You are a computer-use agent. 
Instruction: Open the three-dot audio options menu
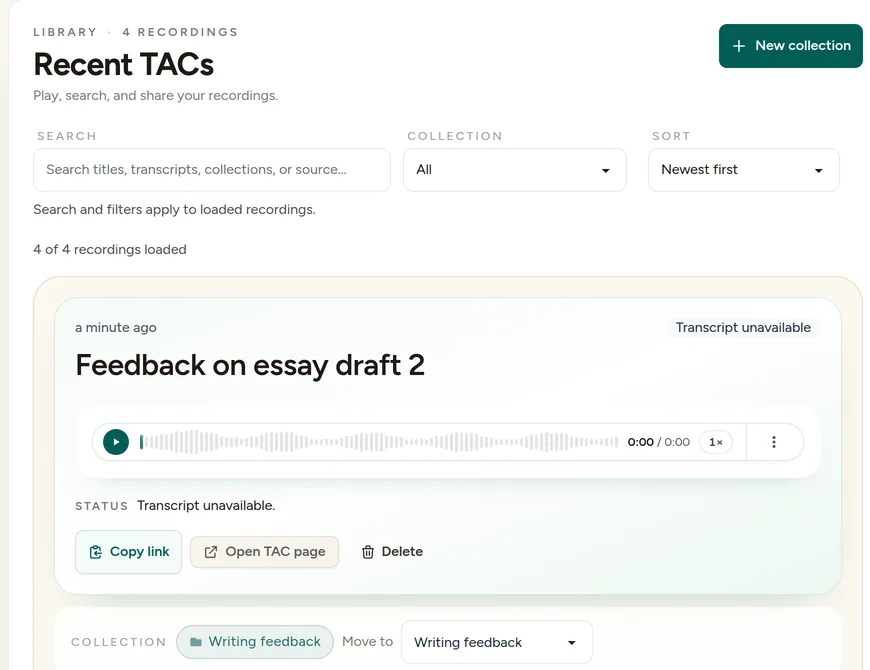773,442
